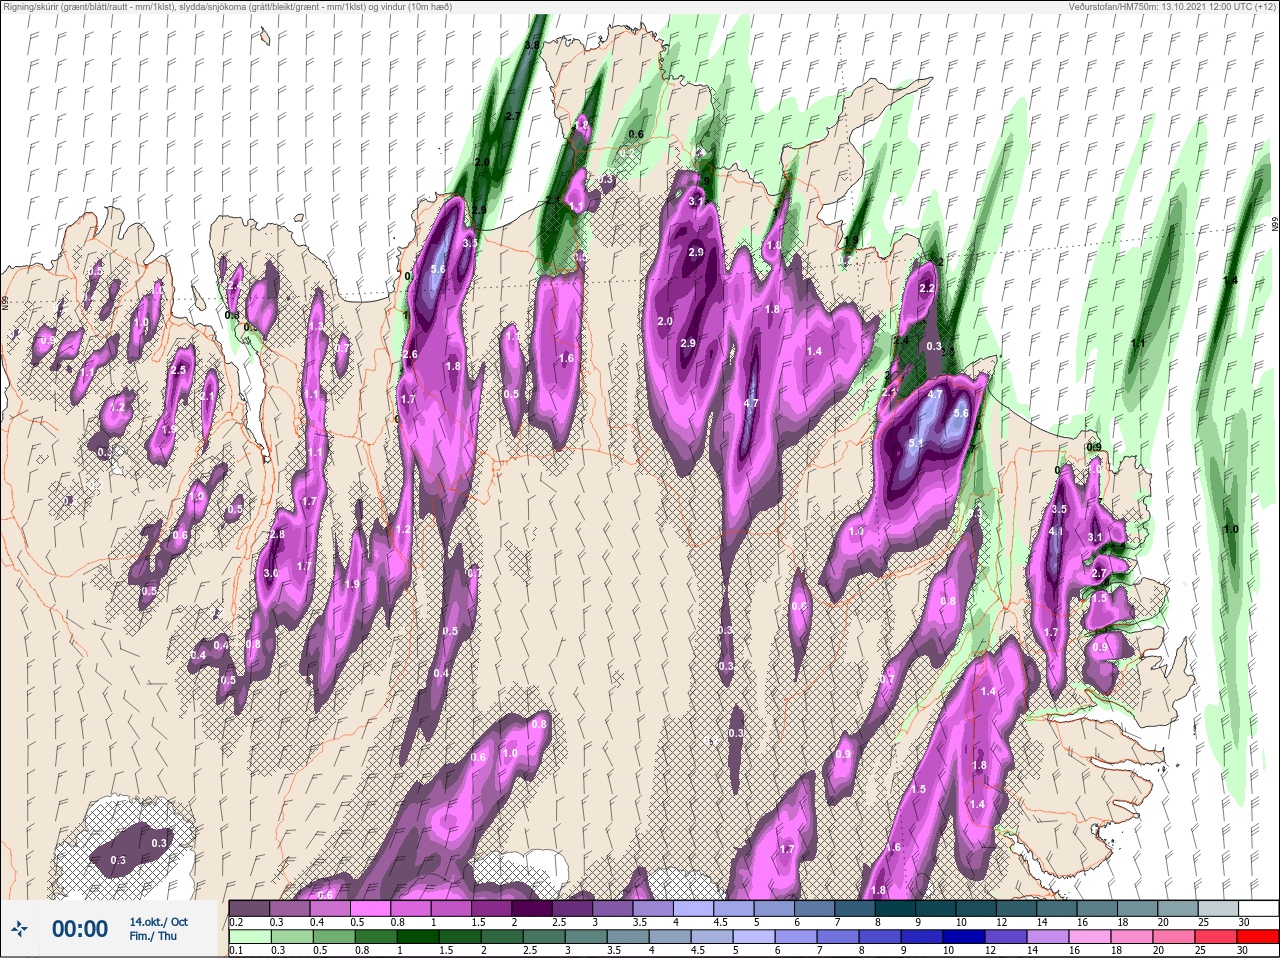Click the '3.8' value on the green rain band
This screenshot has width=1280, height=958.
(x=532, y=46)
